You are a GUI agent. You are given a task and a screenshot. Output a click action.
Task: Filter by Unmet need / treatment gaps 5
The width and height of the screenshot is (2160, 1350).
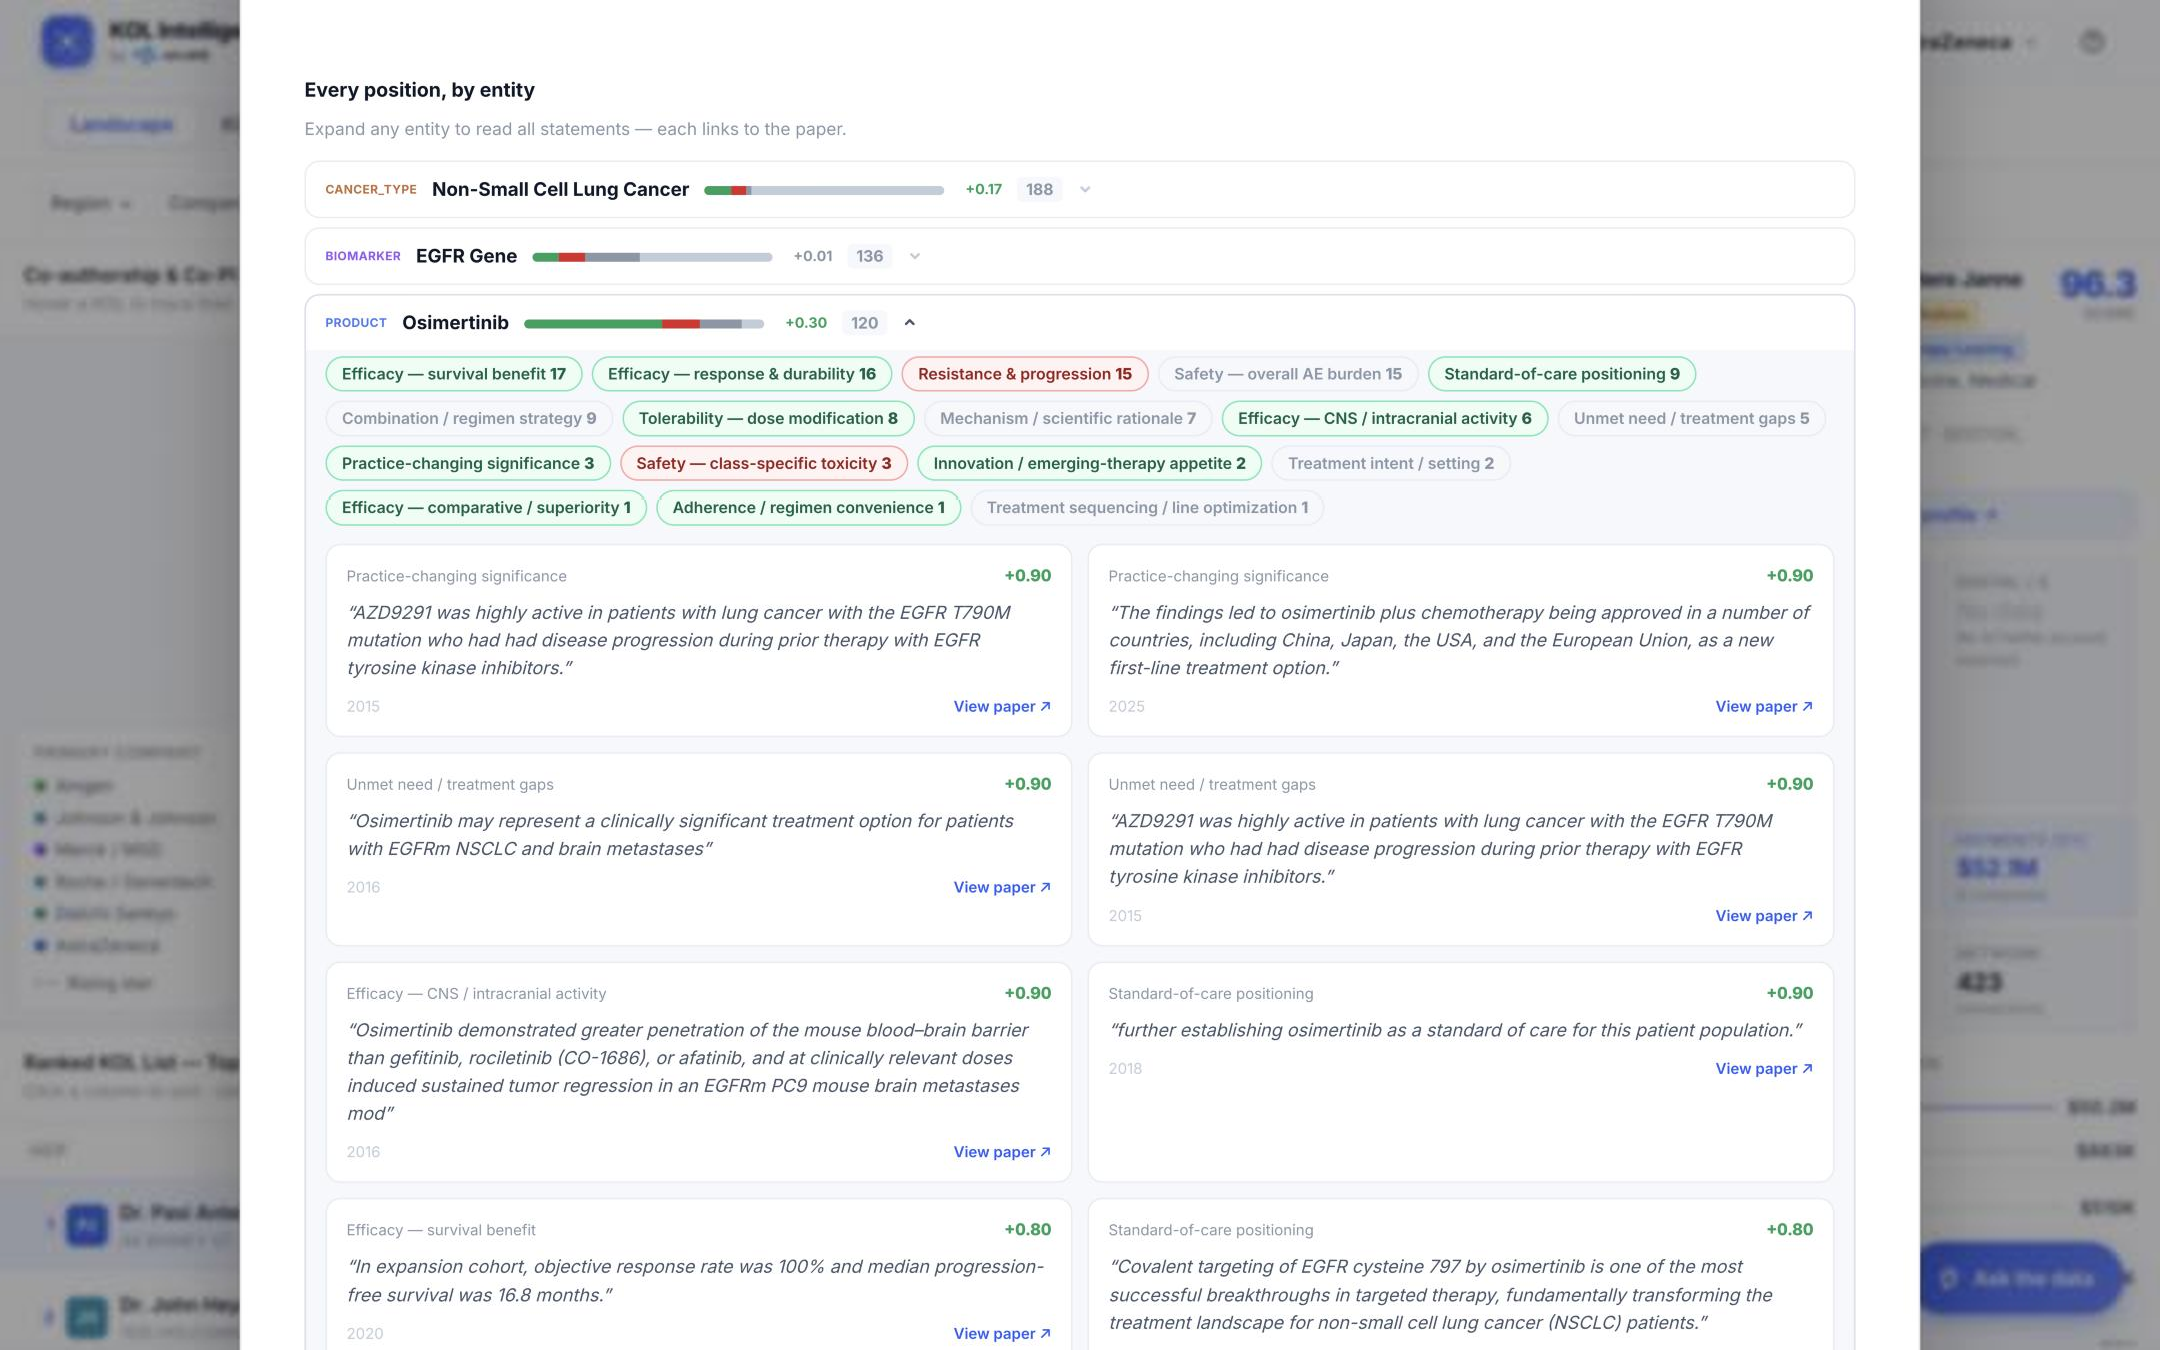[x=1691, y=418]
